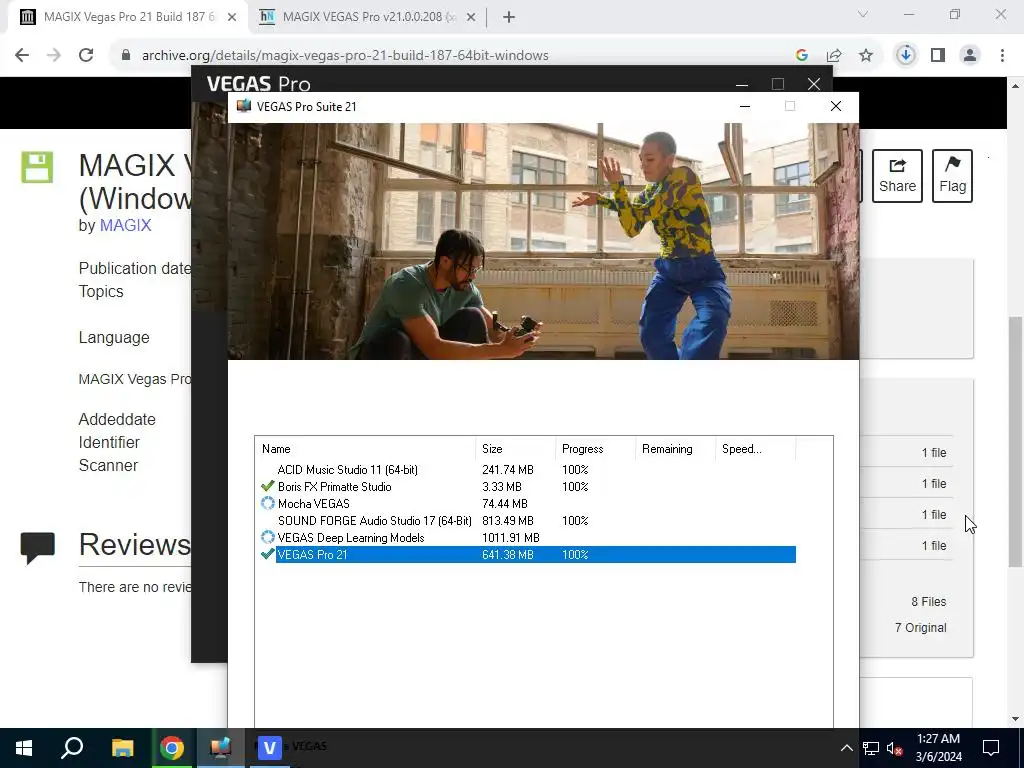Switch to MAGIX VEGAS Pro v21.0.0.208 tab
The width and height of the screenshot is (1024, 768).
click(368, 17)
